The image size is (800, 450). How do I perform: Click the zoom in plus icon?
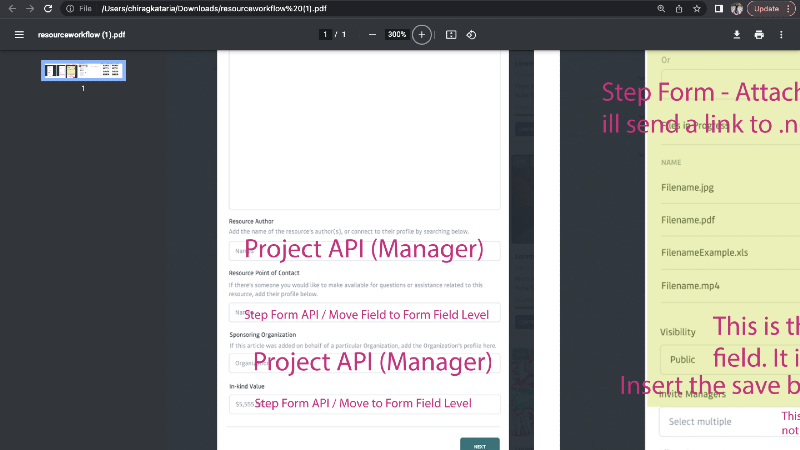point(421,35)
